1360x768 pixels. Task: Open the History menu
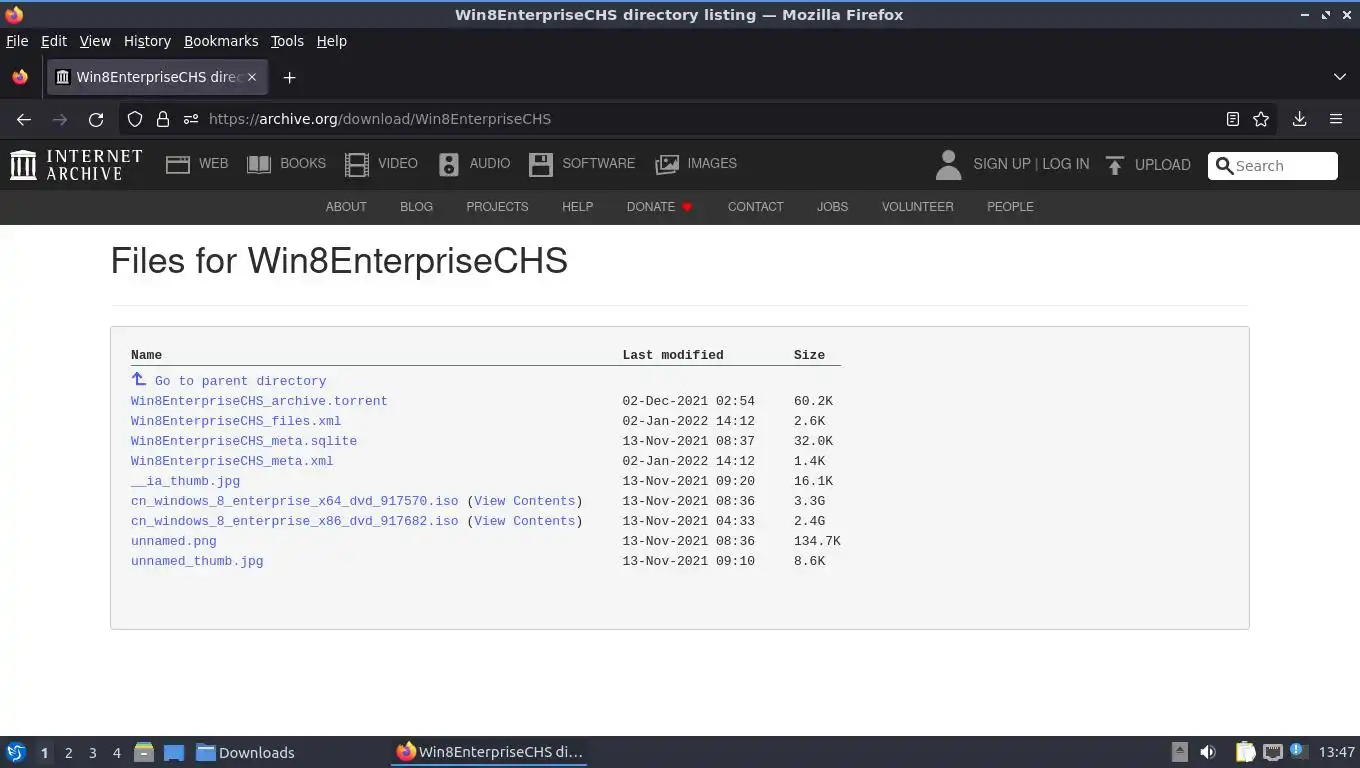tap(147, 41)
